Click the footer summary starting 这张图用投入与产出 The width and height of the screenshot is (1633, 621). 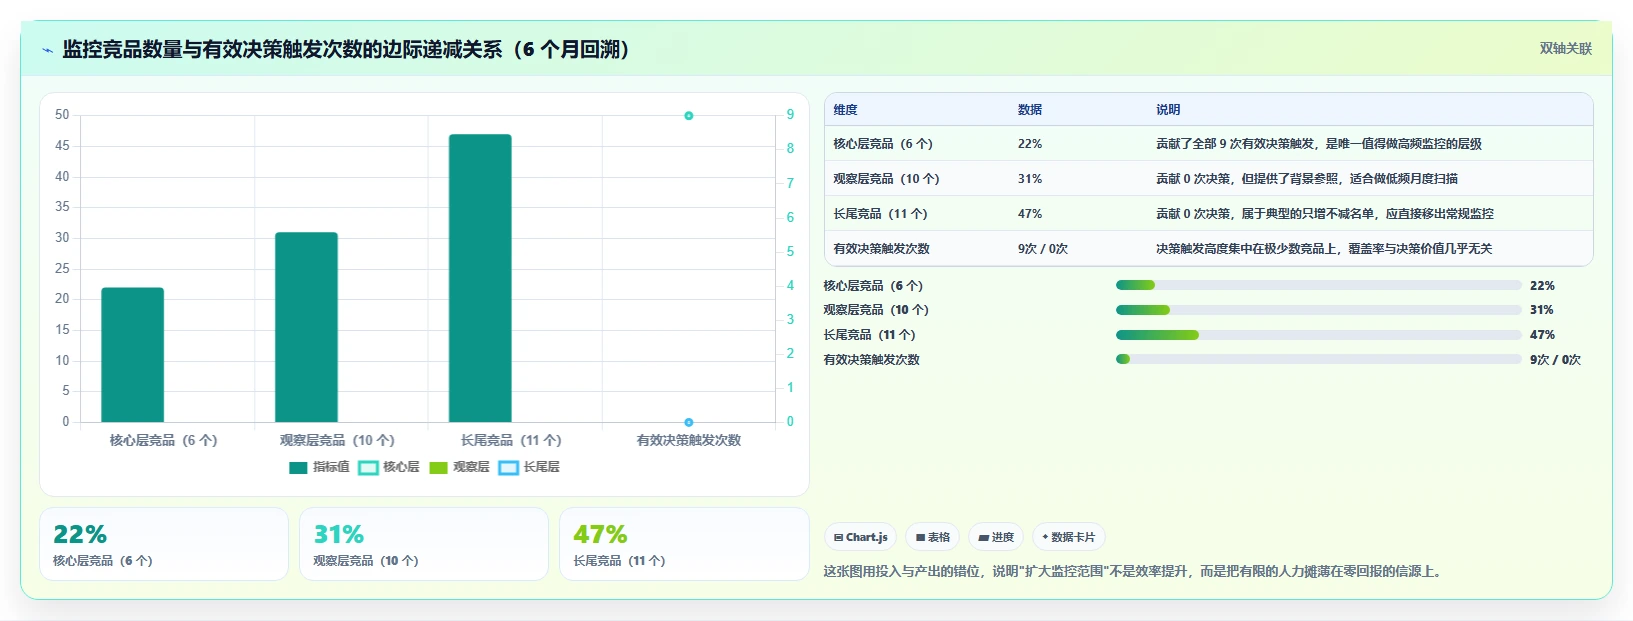pos(1134,572)
